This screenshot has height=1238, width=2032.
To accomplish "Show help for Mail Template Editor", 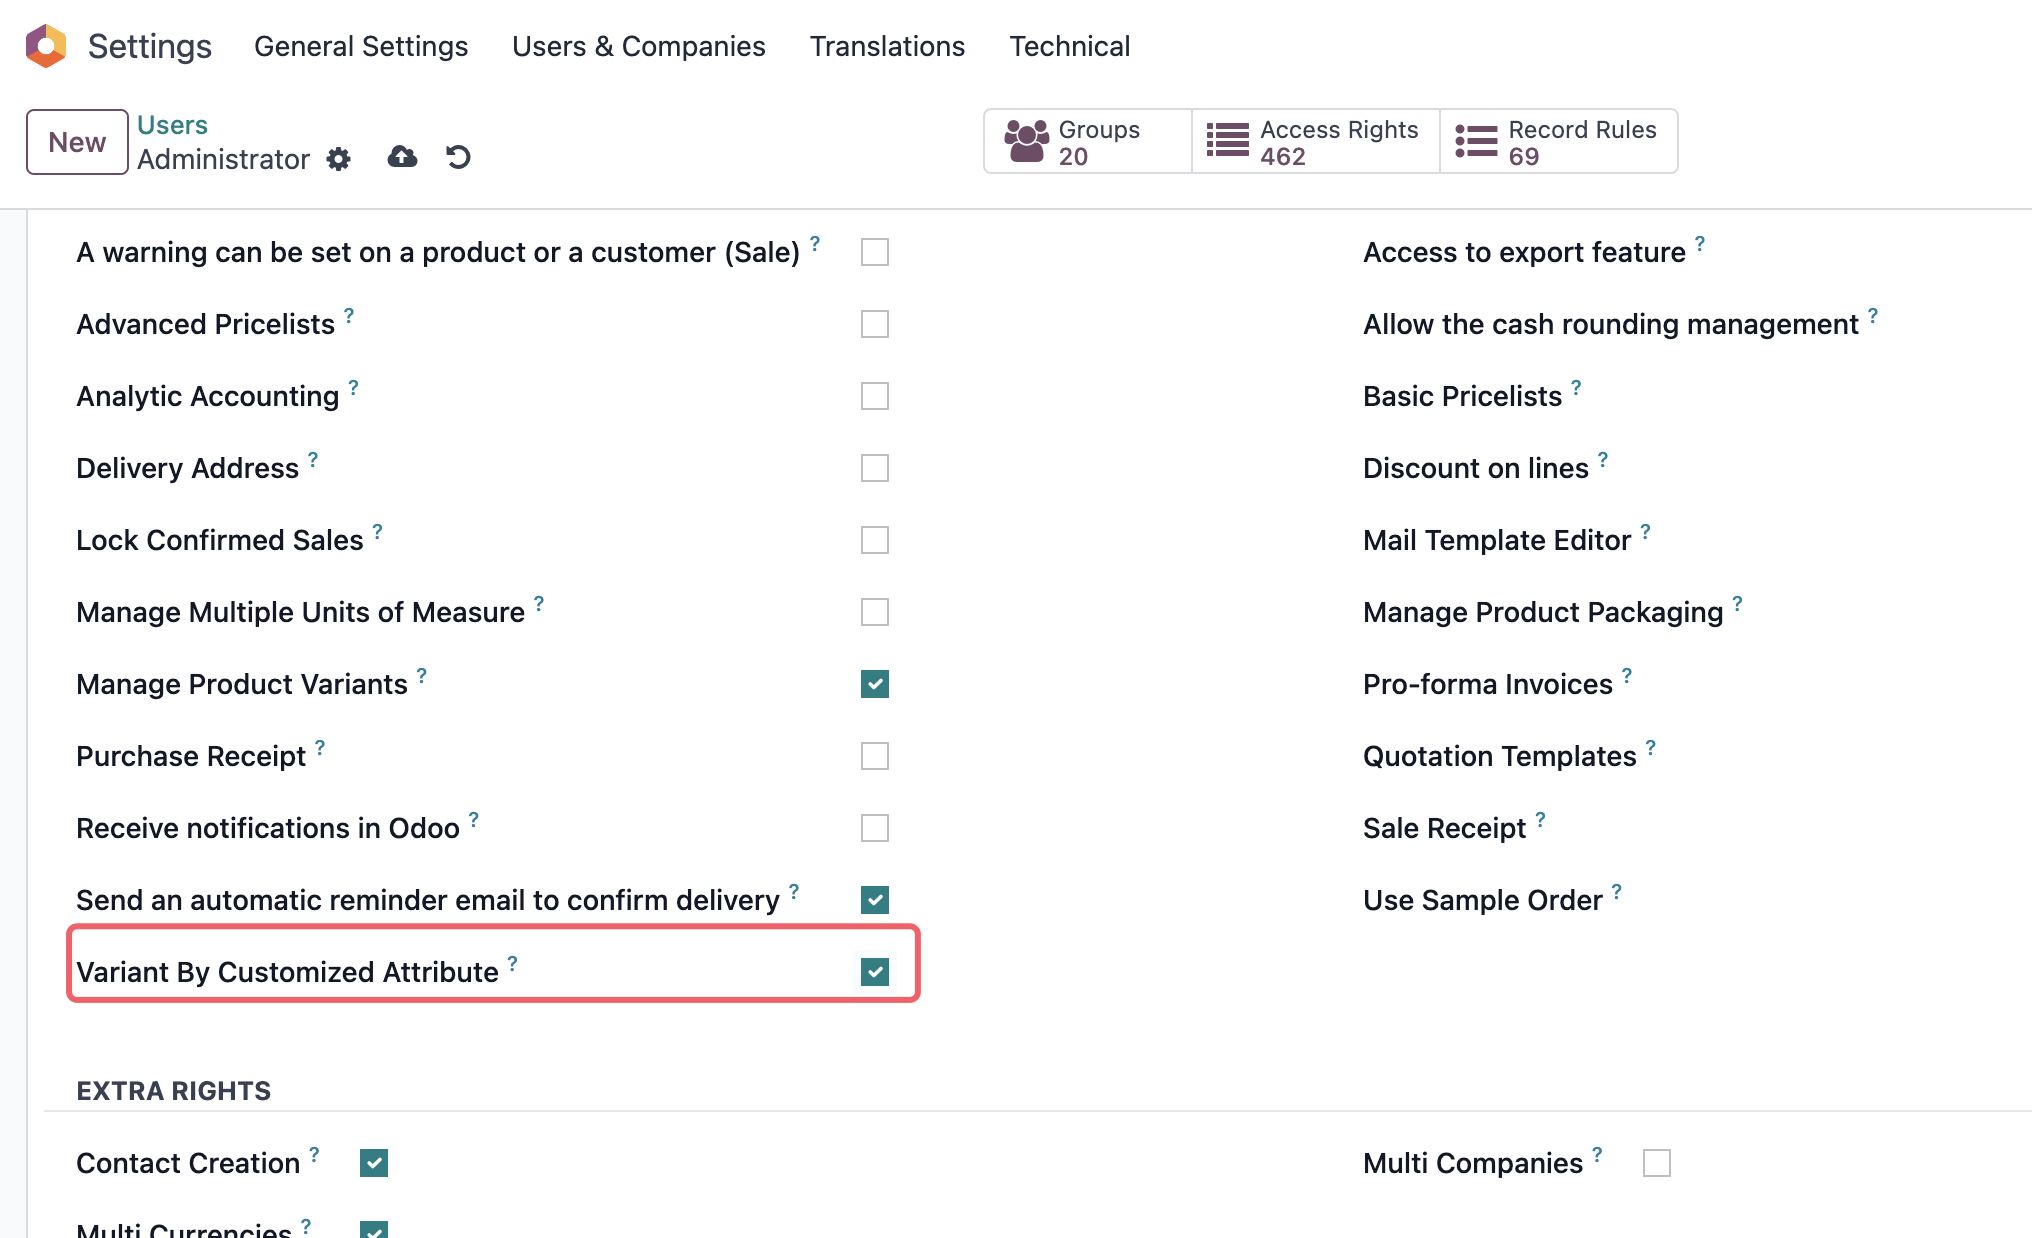I will 1645,532.
